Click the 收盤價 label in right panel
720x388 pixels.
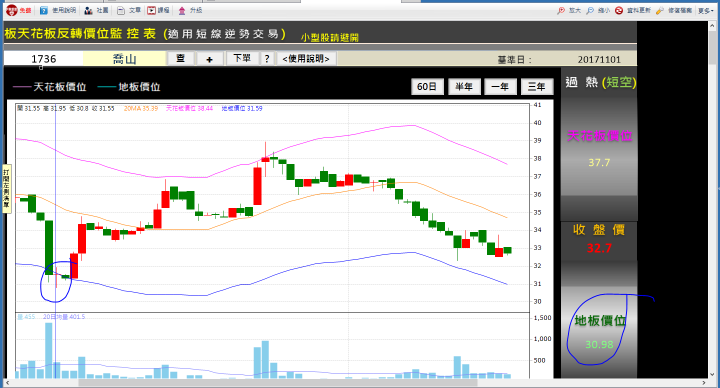(599, 230)
